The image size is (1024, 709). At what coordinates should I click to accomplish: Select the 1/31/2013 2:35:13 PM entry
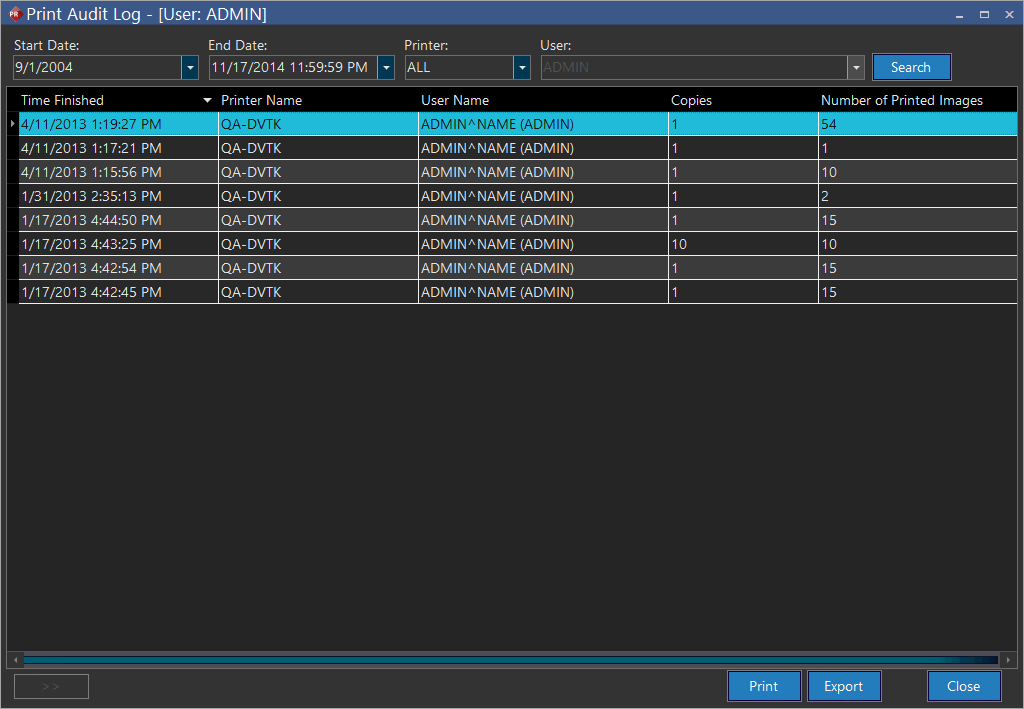(x=91, y=196)
